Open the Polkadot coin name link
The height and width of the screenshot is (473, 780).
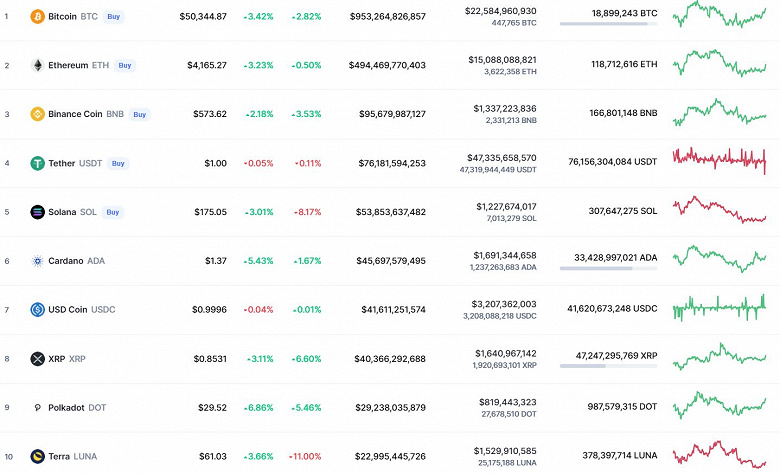(x=66, y=408)
